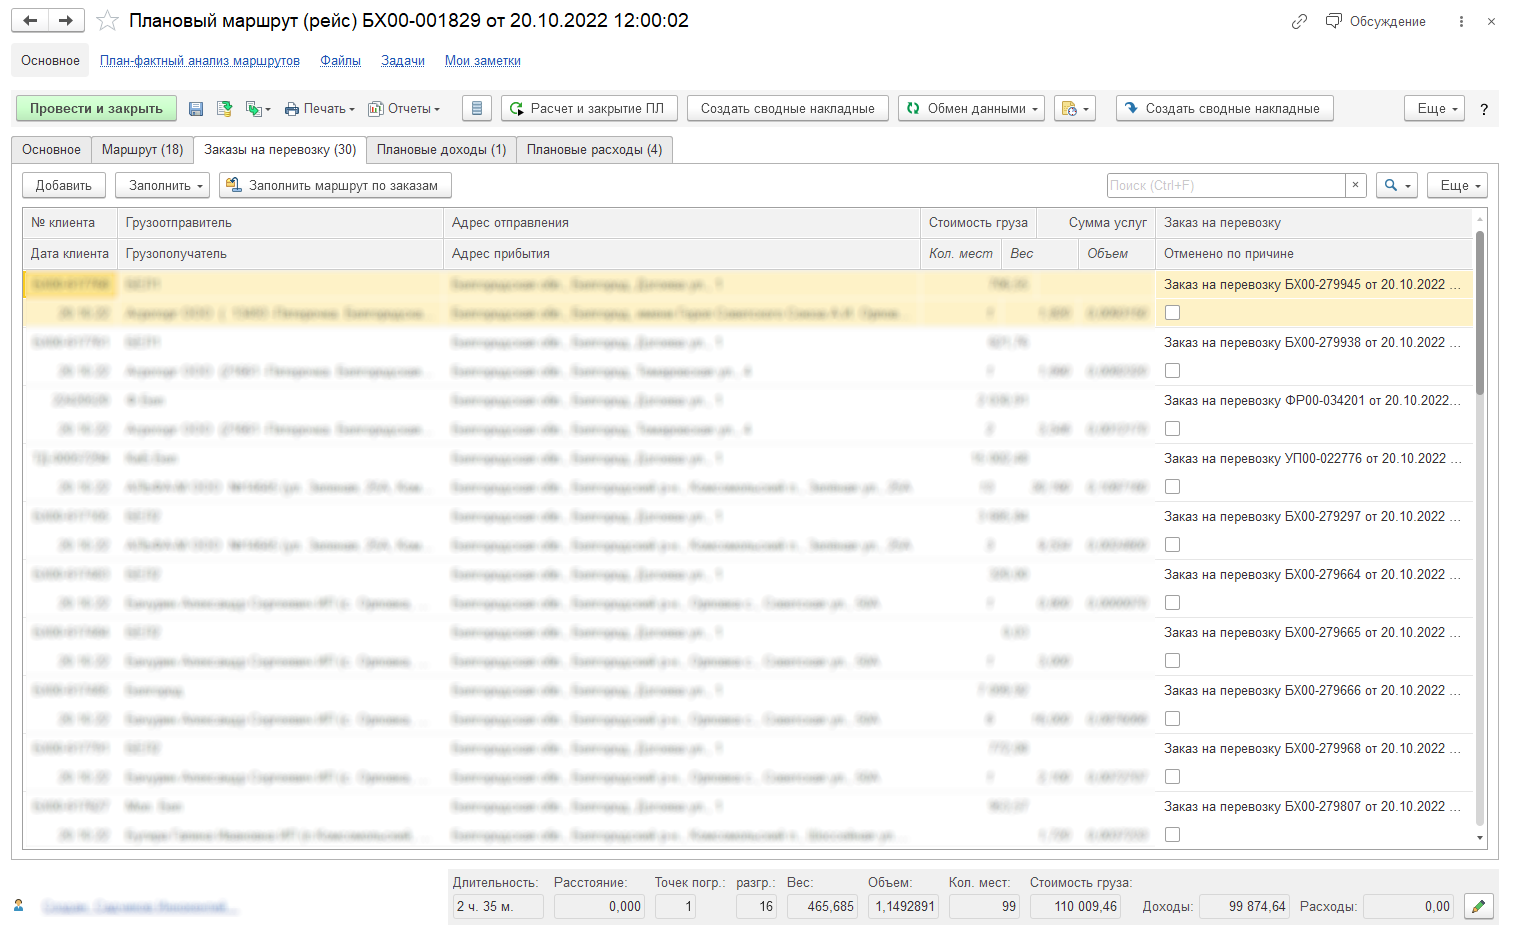Expand the Заполнить dropdown button
The image size is (1518, 937).
[166, 185]
